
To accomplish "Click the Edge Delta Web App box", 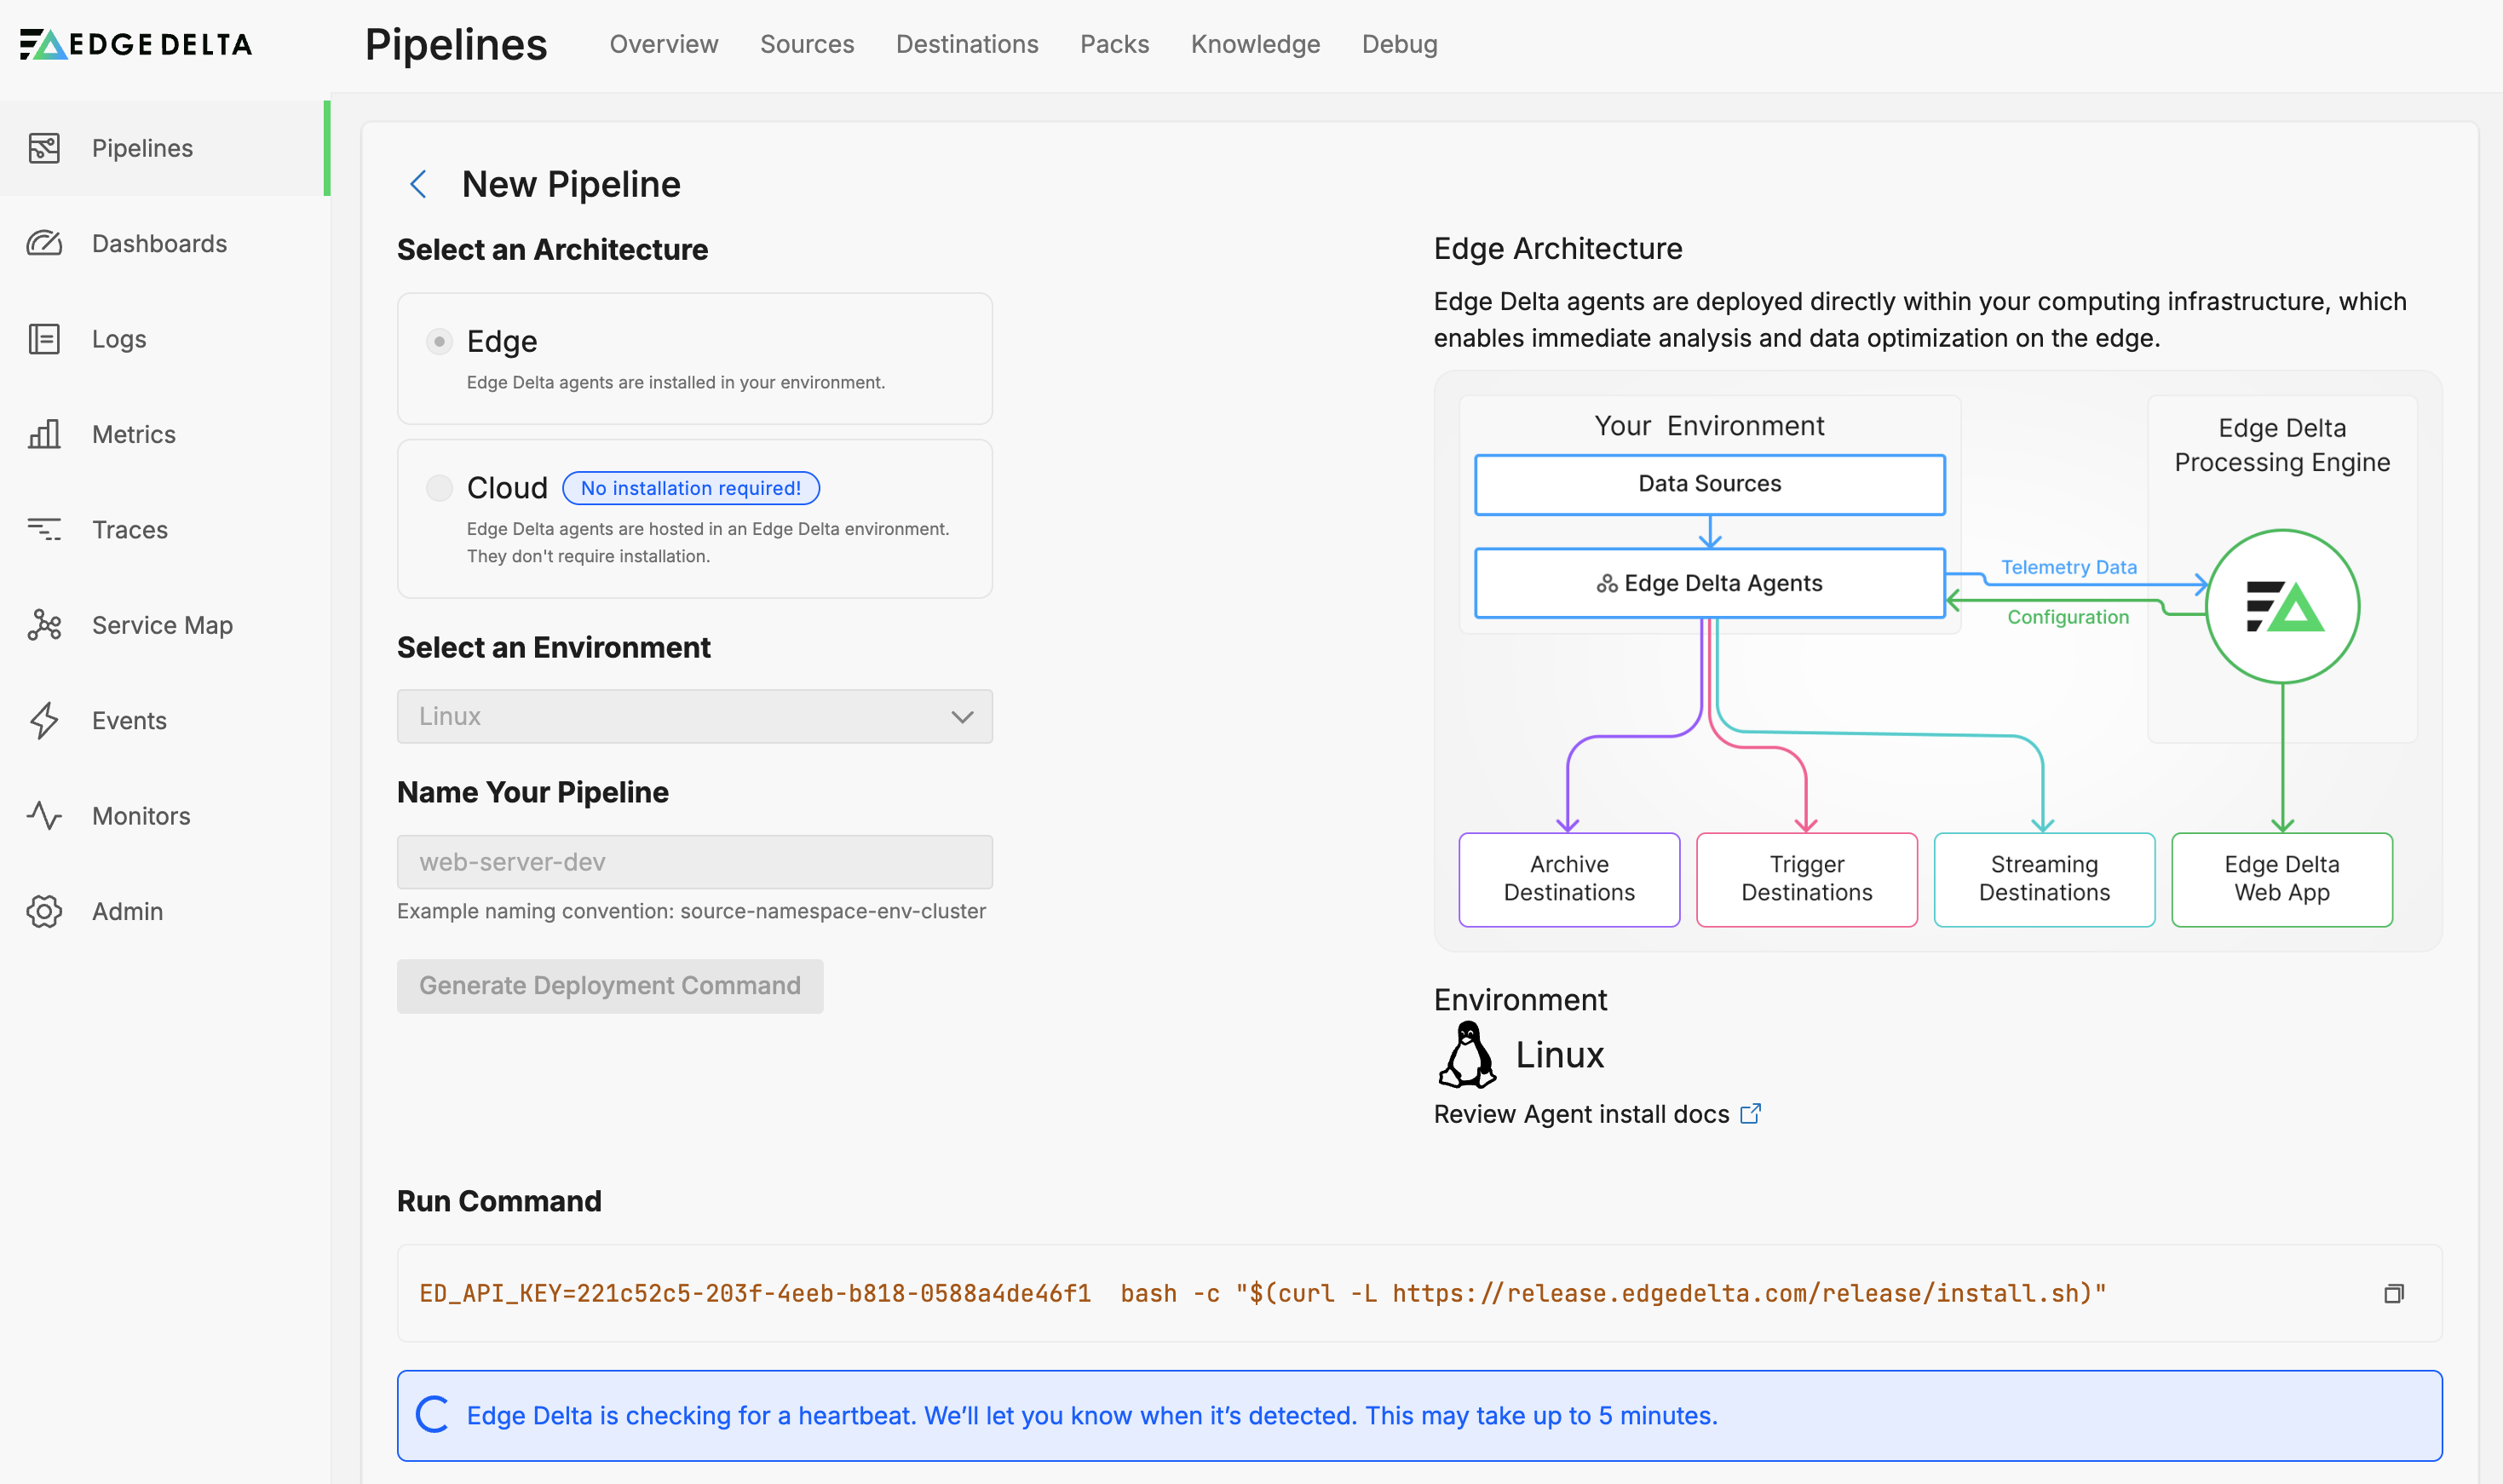I will [2282, 879].
